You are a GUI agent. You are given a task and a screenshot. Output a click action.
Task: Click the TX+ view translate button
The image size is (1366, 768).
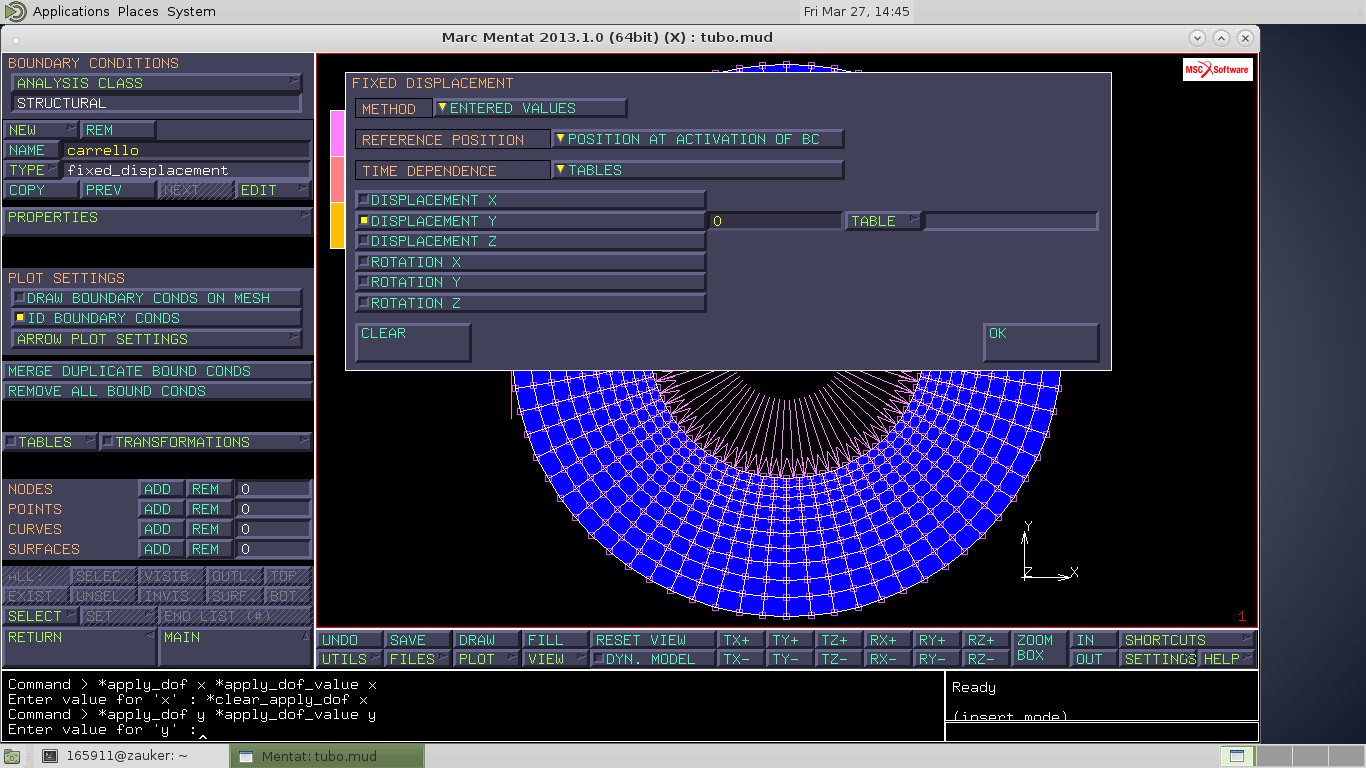click(741, 640)
